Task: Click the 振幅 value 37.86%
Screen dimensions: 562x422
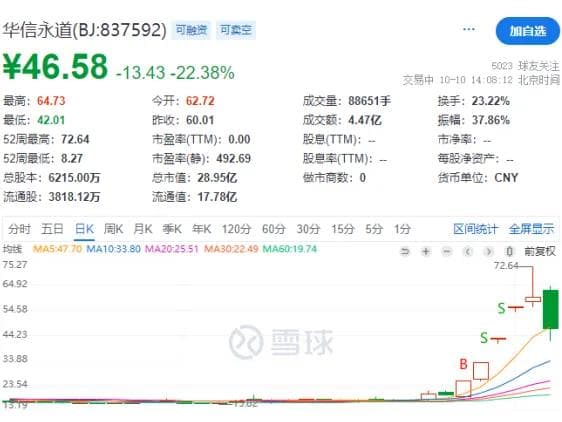Action: [x=490, y=120]
